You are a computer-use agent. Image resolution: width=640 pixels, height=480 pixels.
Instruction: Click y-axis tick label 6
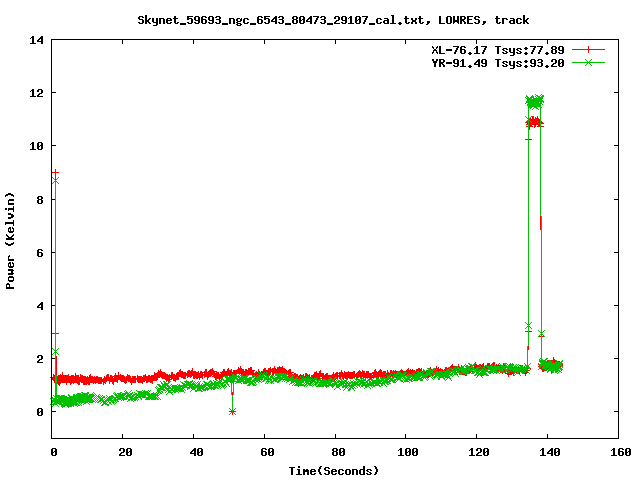40,253
